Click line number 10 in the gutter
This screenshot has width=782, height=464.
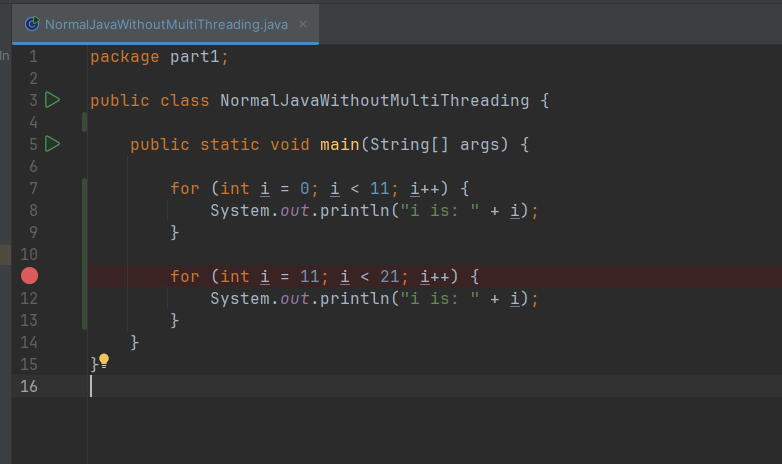pyautogui.click(x=29, y=254)
